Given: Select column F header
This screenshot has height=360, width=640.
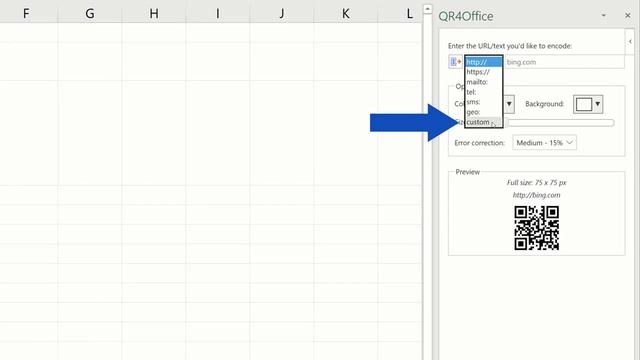Looking at the screenshot, I should (26, 14).
